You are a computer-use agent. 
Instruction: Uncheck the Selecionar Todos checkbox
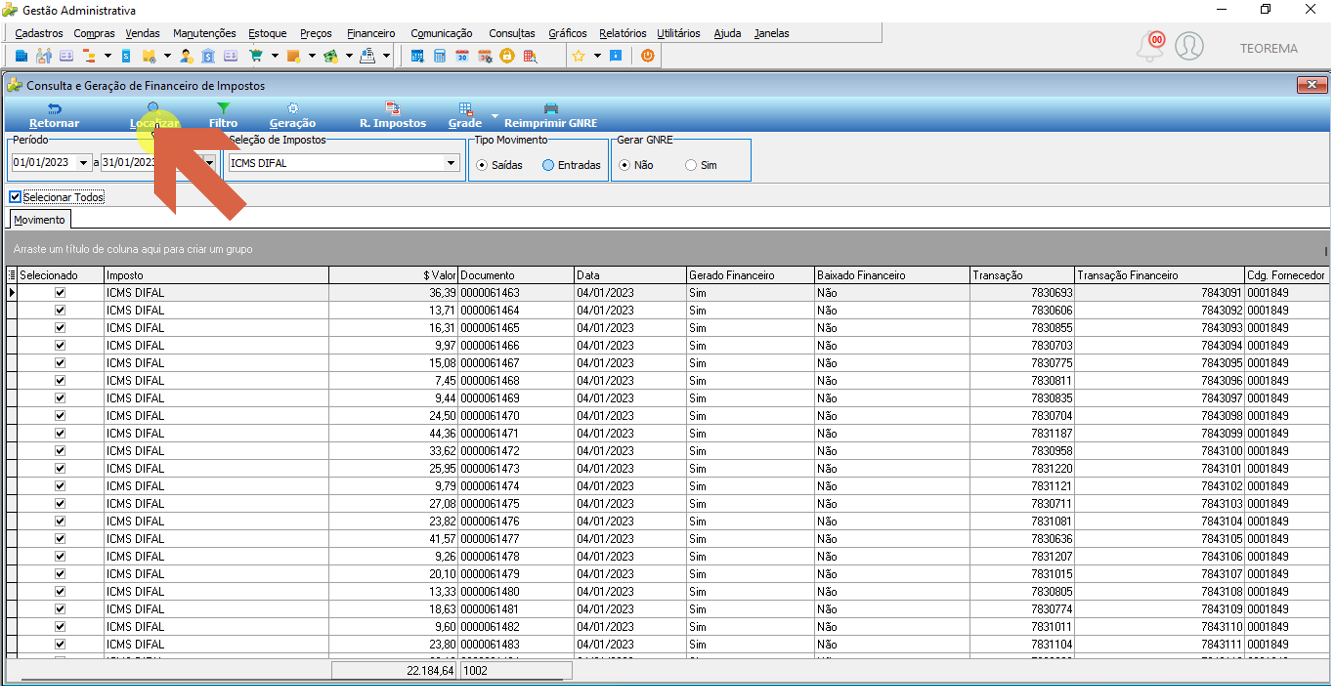(15, 197)
